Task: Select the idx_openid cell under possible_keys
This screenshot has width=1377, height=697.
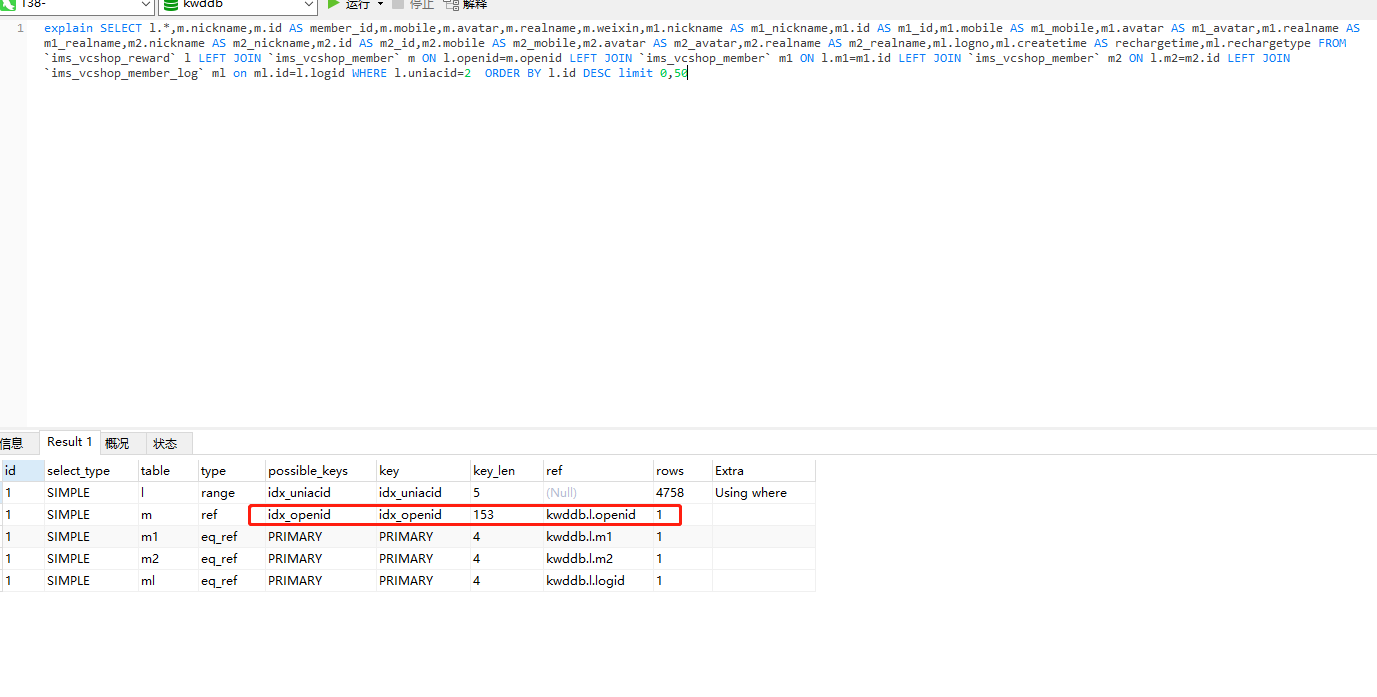Action: [x=320, y=514]
